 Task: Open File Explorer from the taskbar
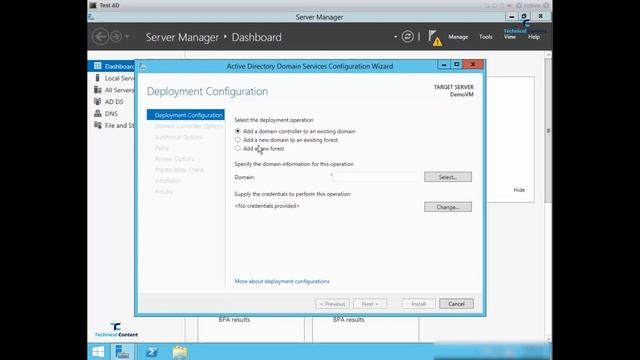(180, 352)
